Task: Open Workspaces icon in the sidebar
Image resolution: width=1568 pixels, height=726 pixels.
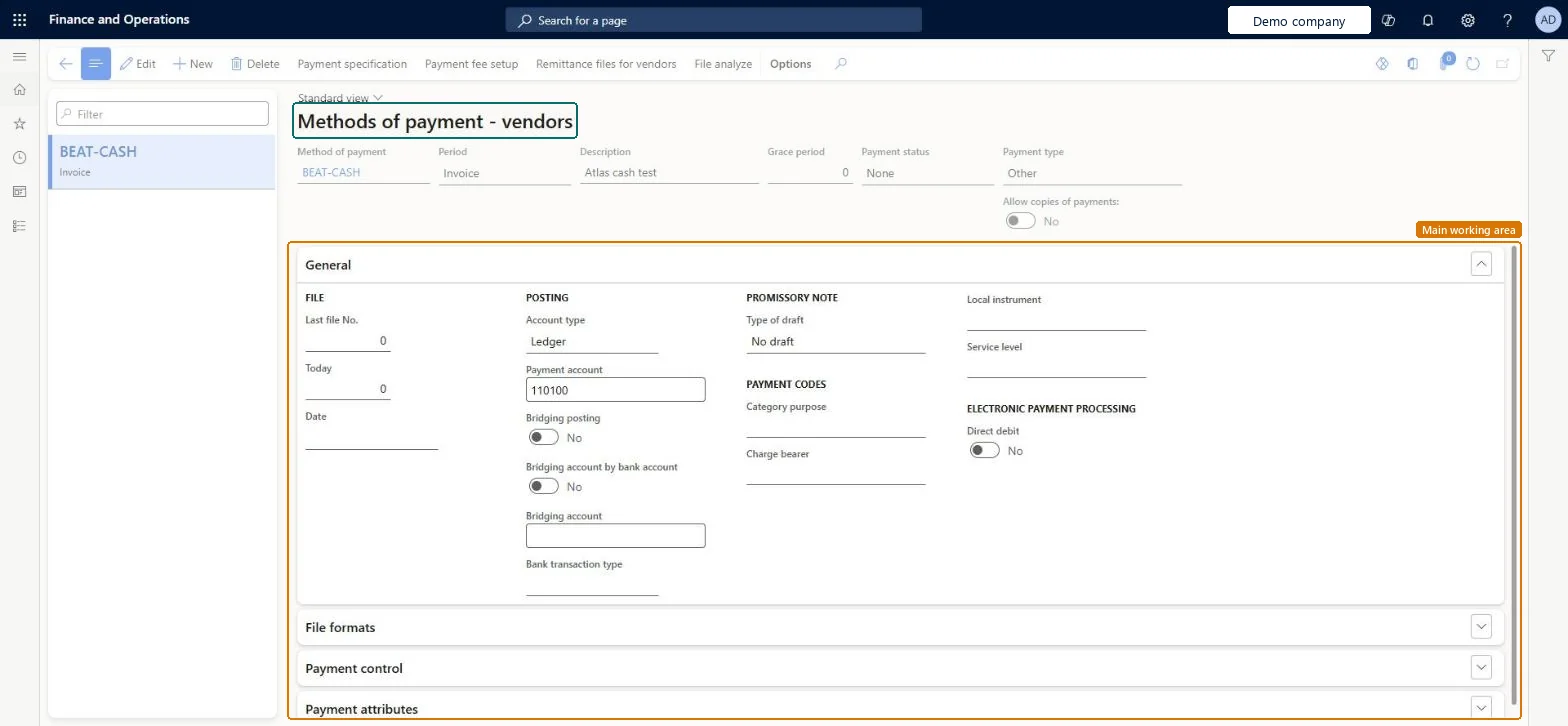Action: (x=19, y=192)
